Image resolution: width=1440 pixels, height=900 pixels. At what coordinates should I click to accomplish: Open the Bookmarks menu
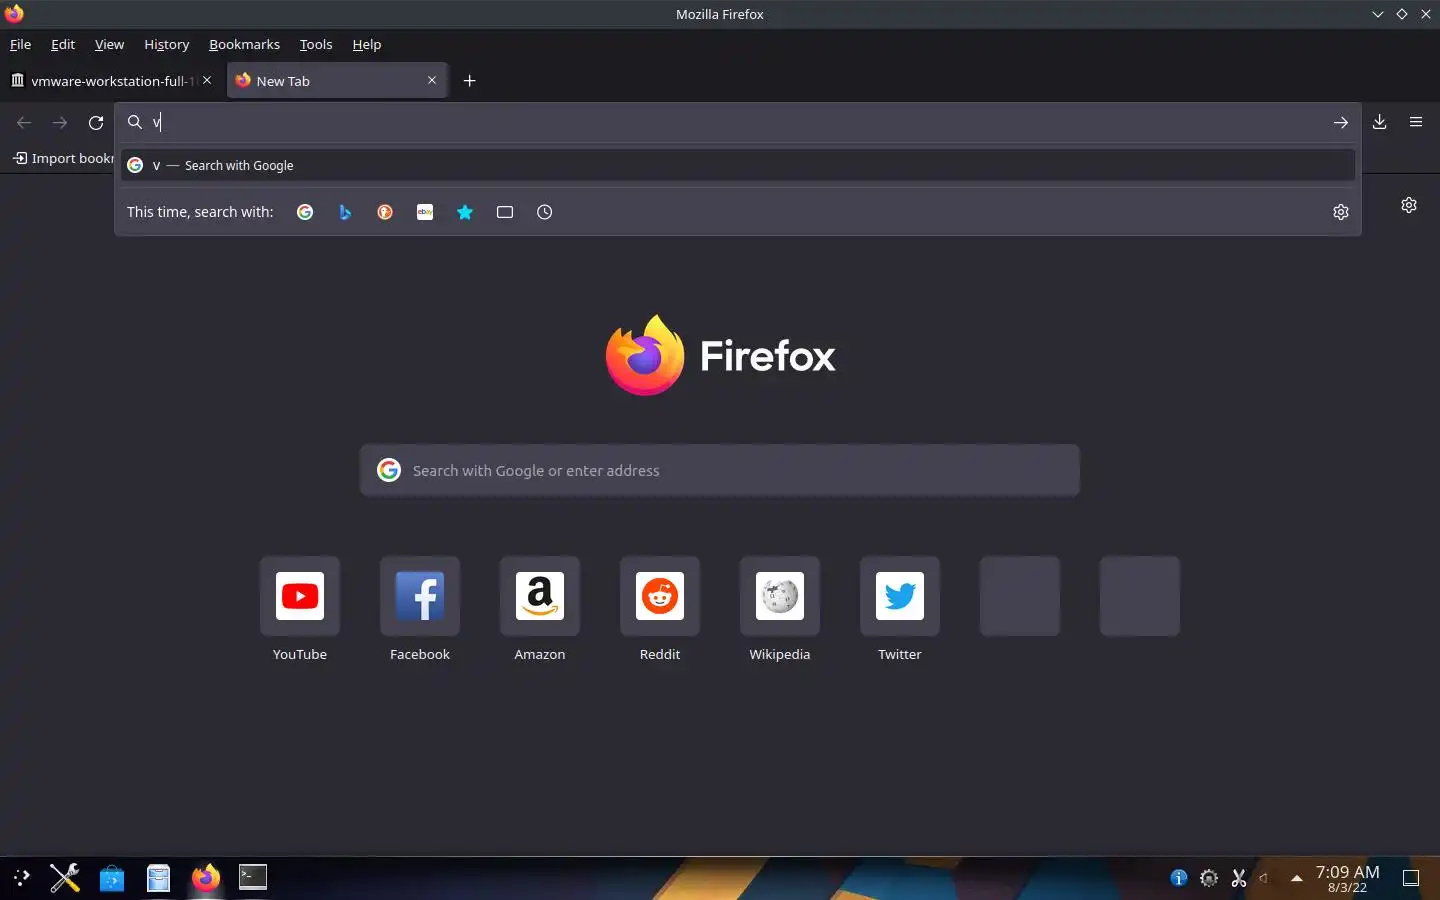[244, 44]
